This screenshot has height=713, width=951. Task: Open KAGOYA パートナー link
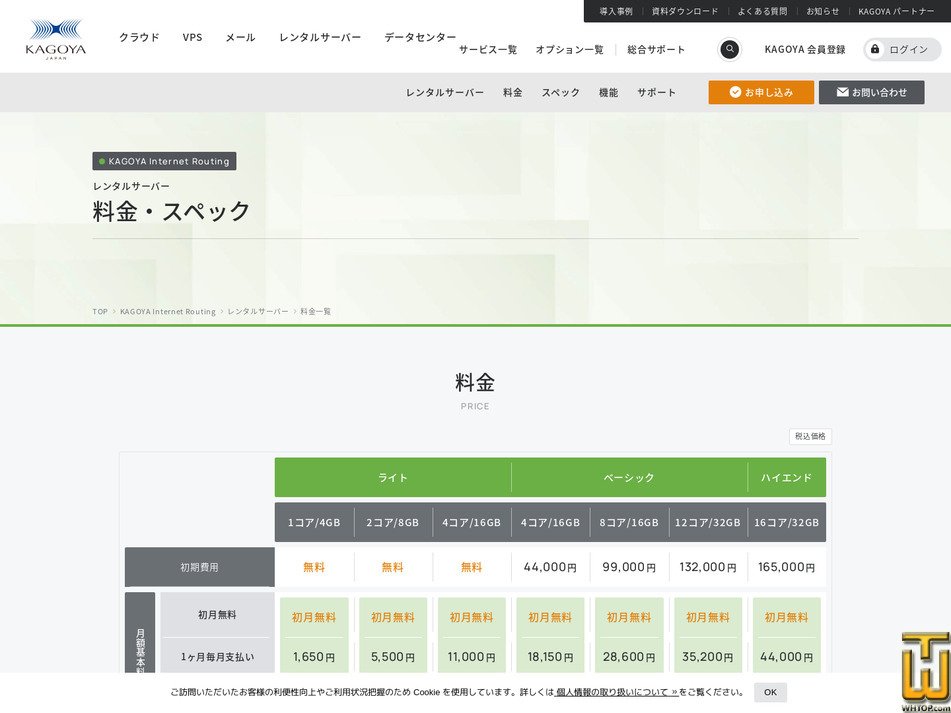click(896, 11)
